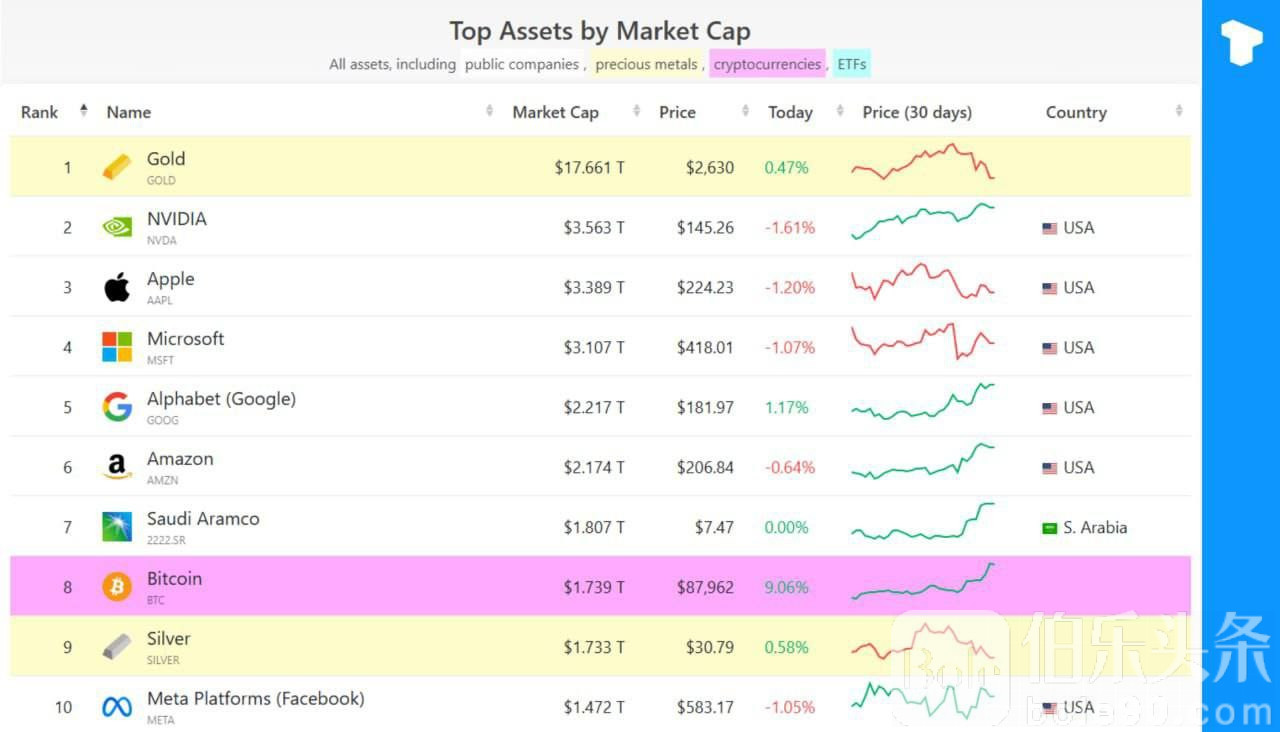Screen dimensions: 1280x732
Task: Click Apple's 30-day price chart
Action: point(923,281)
